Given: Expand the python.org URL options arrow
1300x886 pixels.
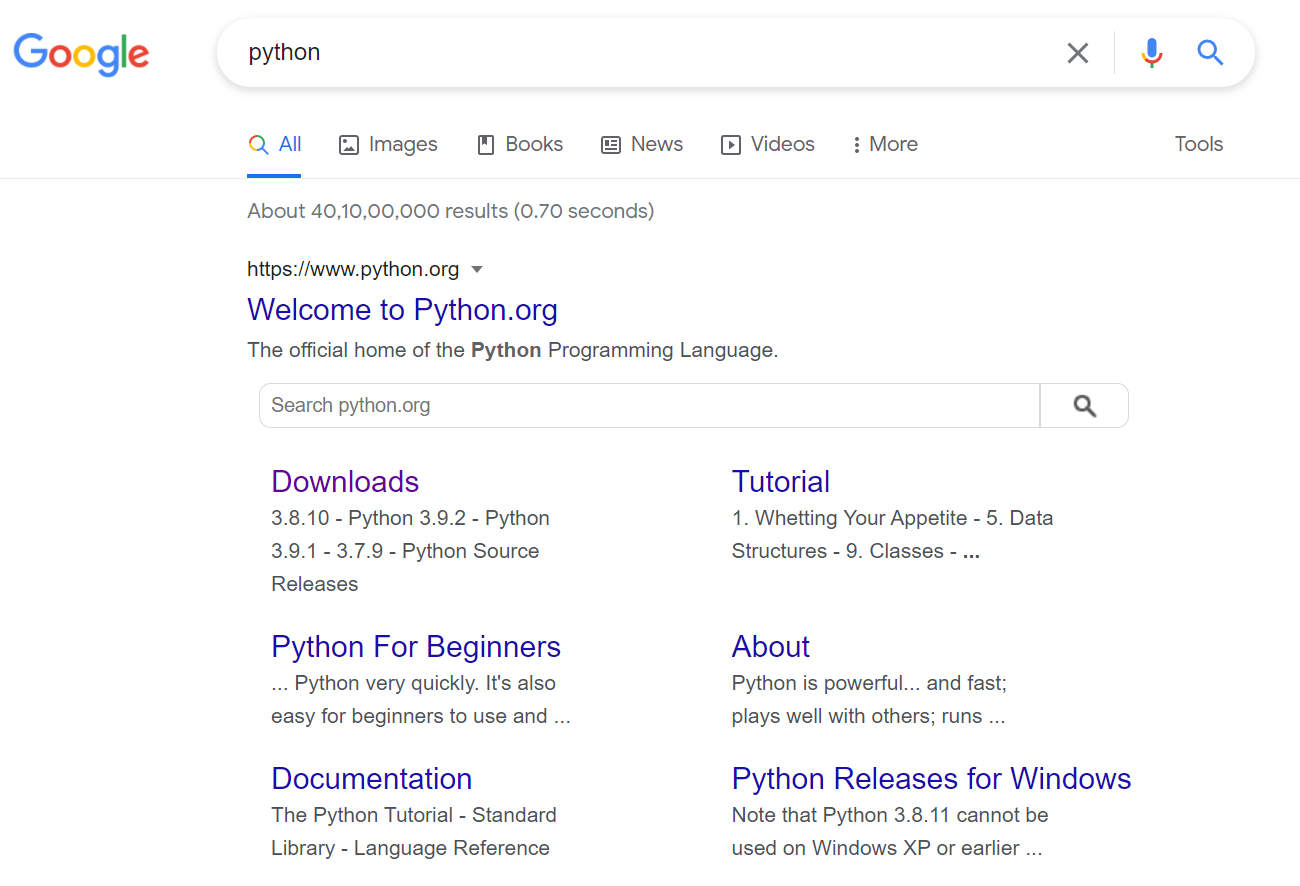Looking at the screenshot, I should (x=477, y=269).
